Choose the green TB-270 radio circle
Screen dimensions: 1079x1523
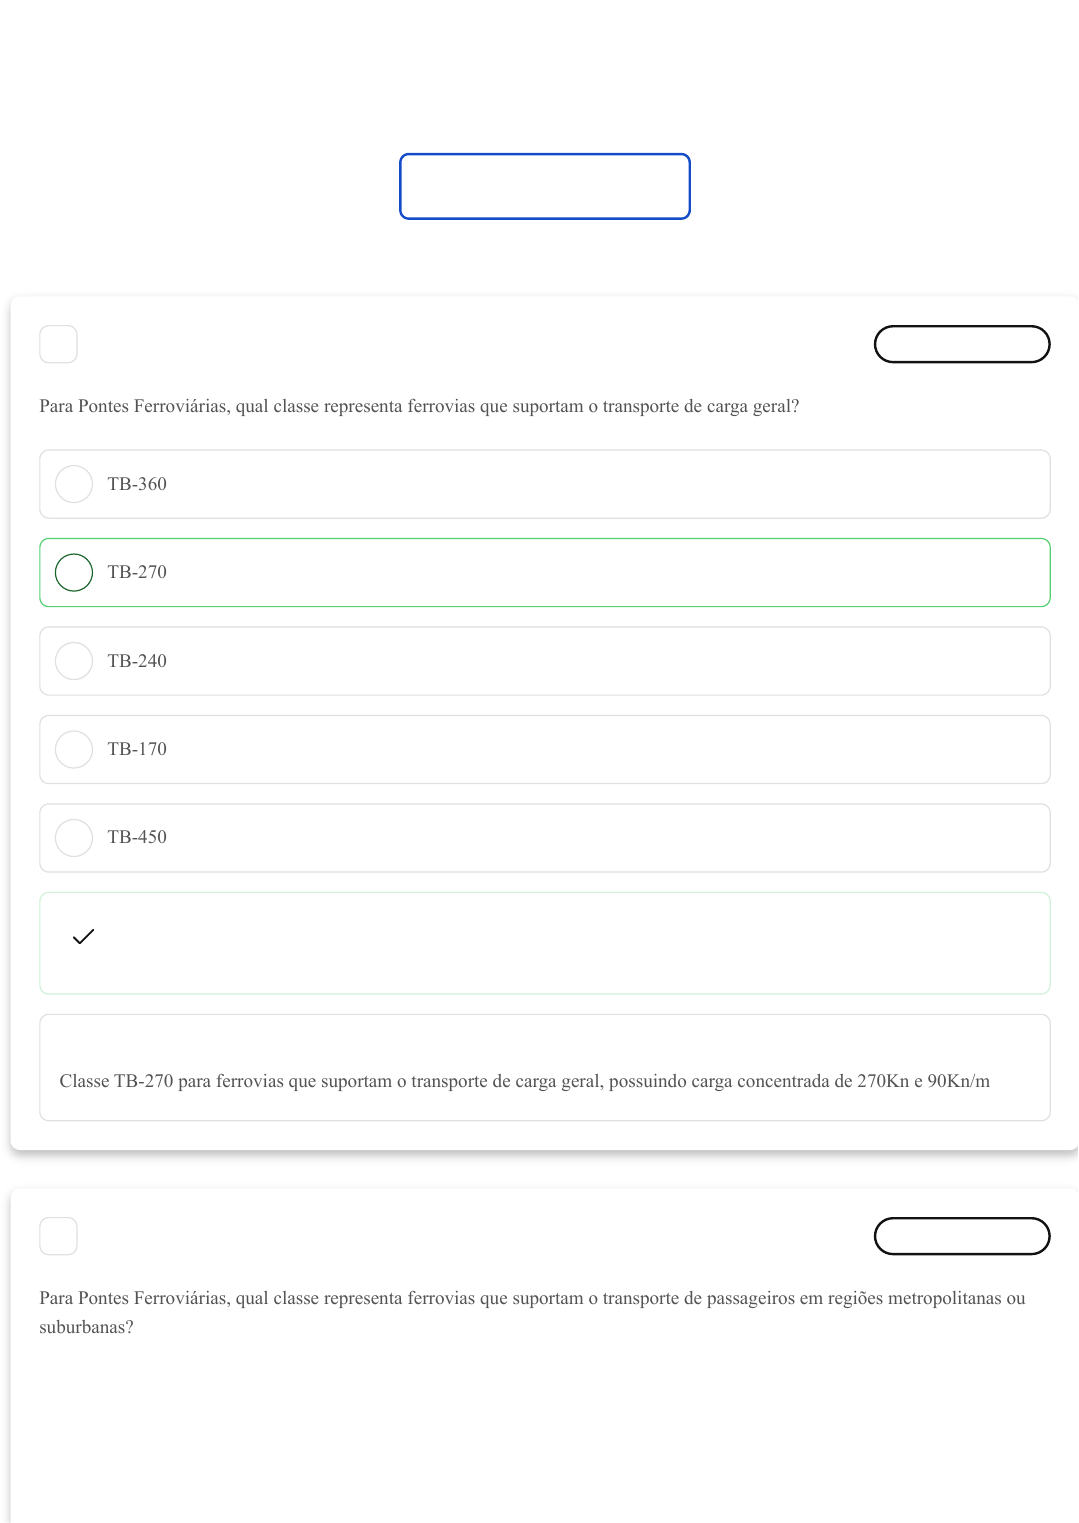pos(74,572)
